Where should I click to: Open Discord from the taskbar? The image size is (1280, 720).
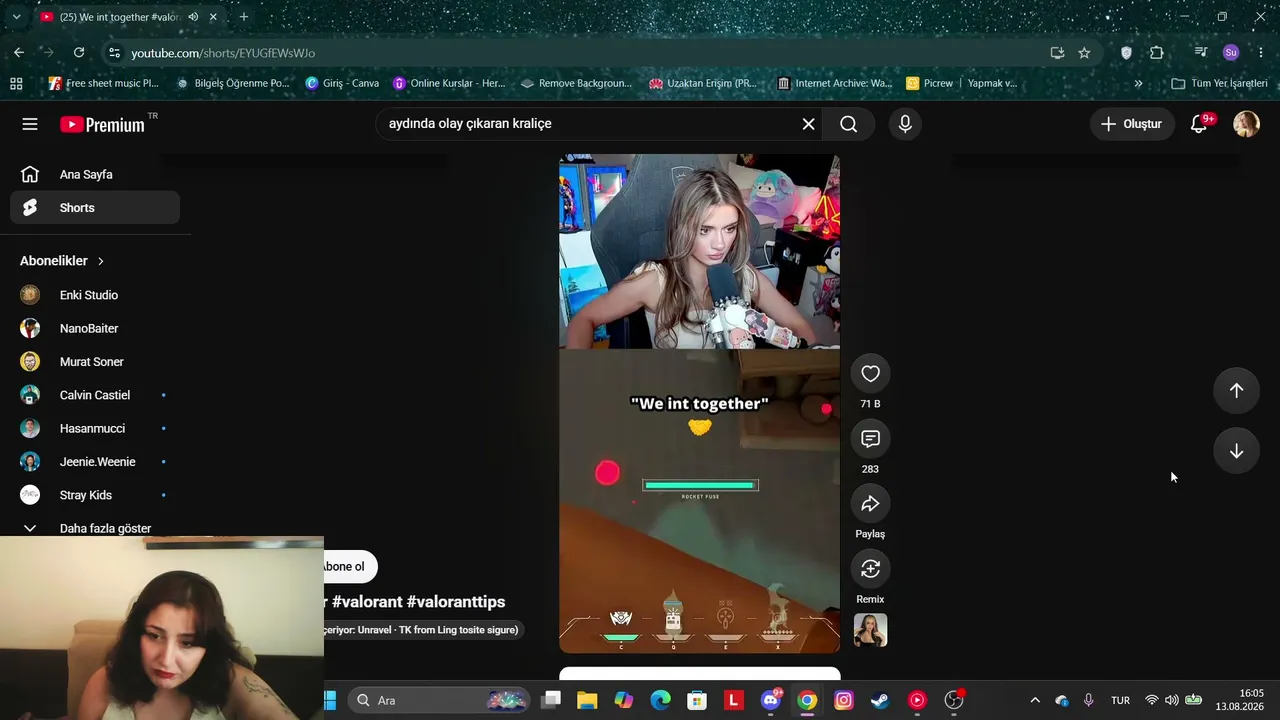(x=770, y=700)
